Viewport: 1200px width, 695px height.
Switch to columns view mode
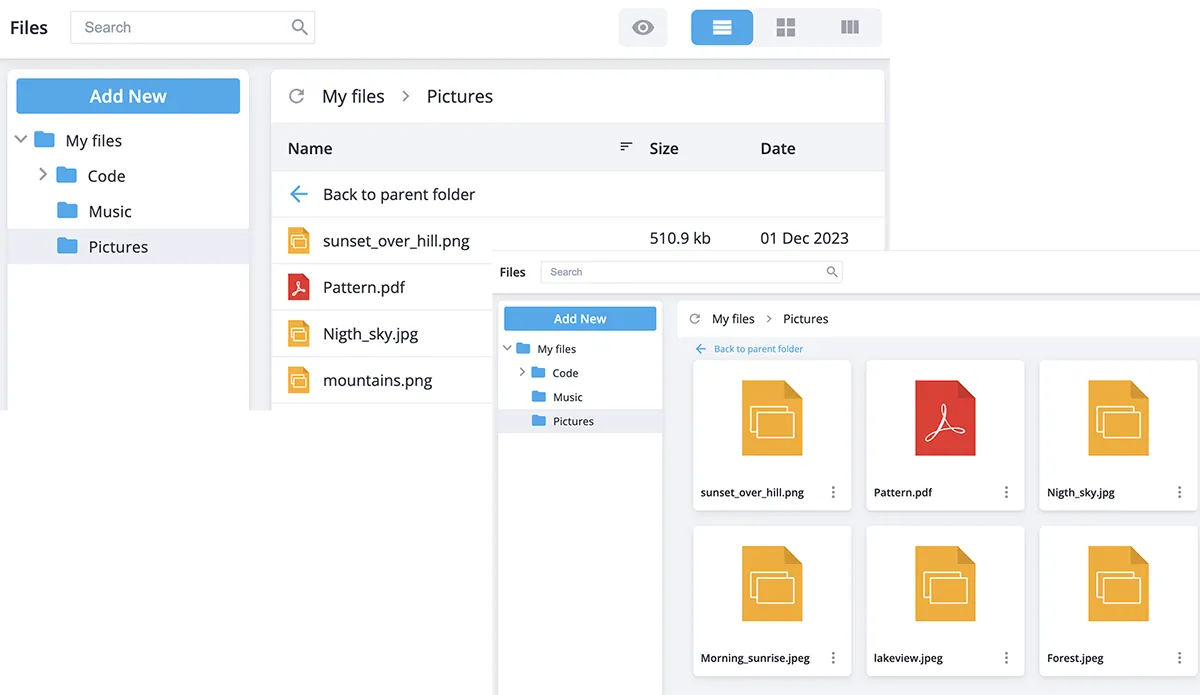850,27
